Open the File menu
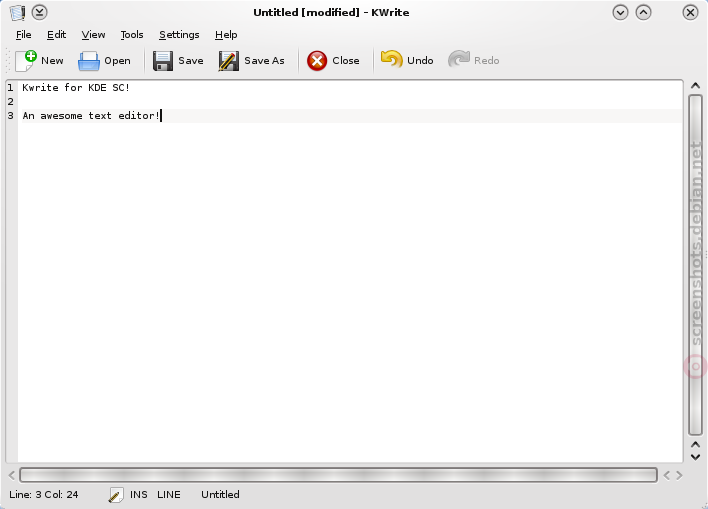 (x=23, y=35)
